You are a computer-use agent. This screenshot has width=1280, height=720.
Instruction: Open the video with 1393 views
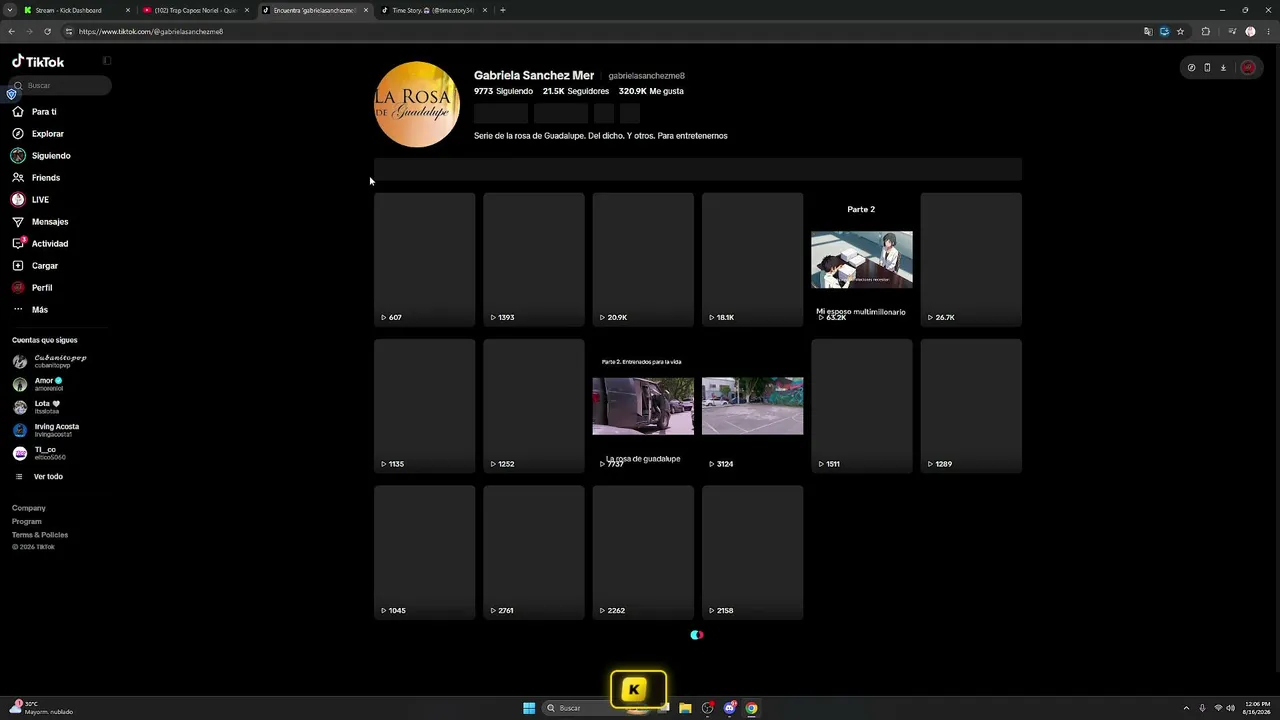534,260
